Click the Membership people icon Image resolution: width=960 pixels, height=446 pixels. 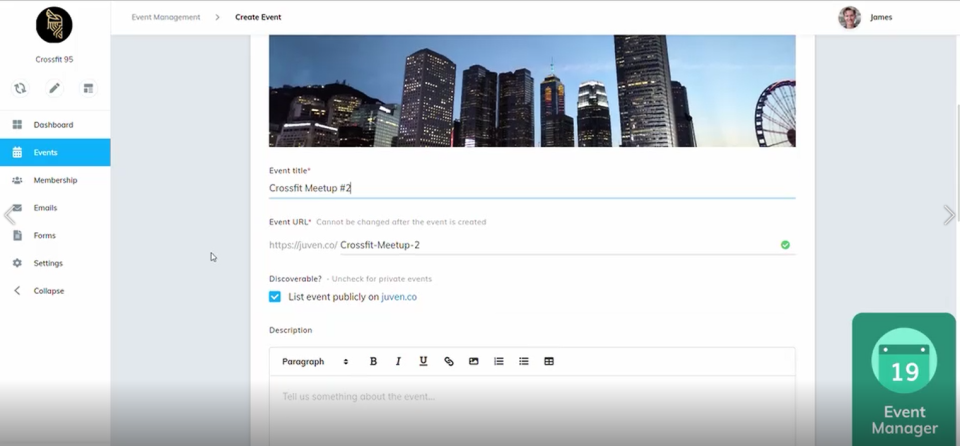click(17, 180)
